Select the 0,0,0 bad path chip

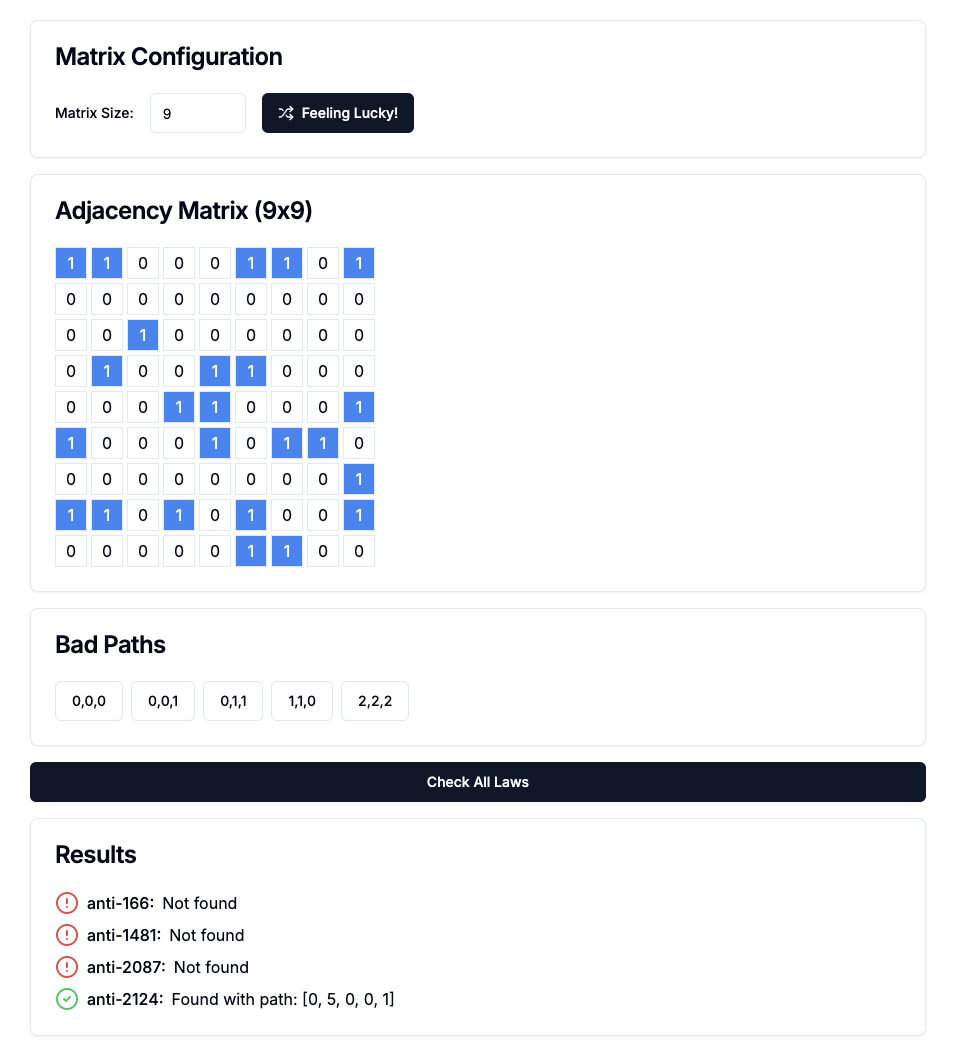[89, 701]
